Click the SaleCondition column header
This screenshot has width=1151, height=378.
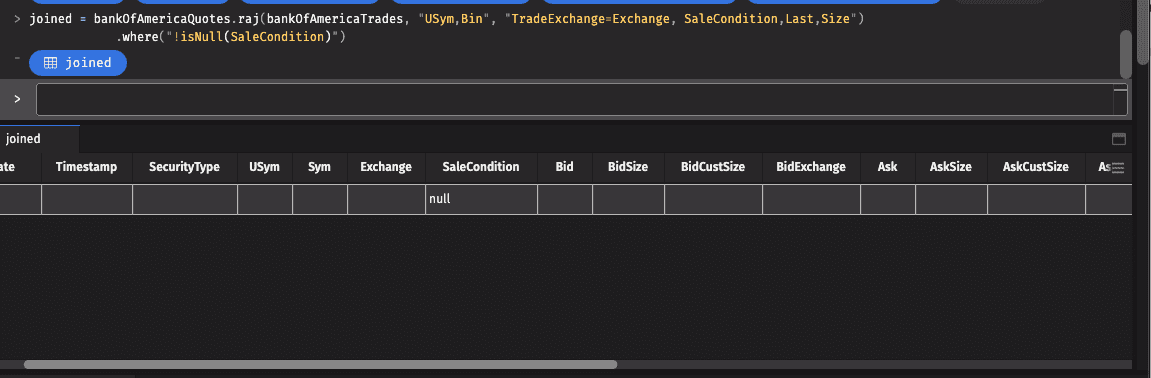pos(481,167)
